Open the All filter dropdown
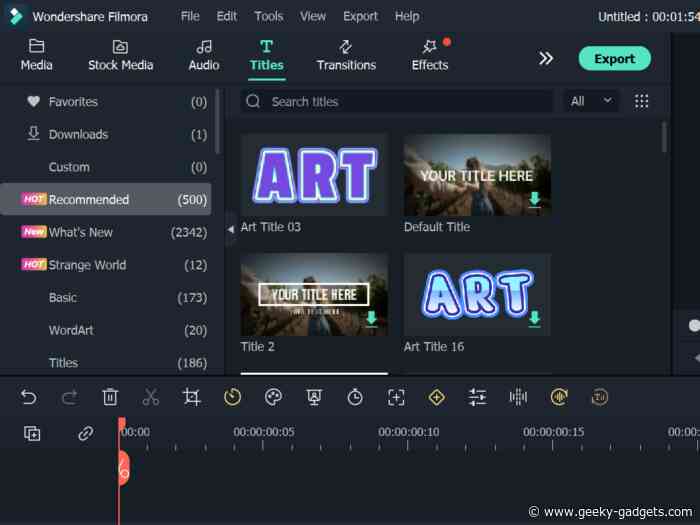The width and height of the screenshot is (700, 525). (590, 101)
